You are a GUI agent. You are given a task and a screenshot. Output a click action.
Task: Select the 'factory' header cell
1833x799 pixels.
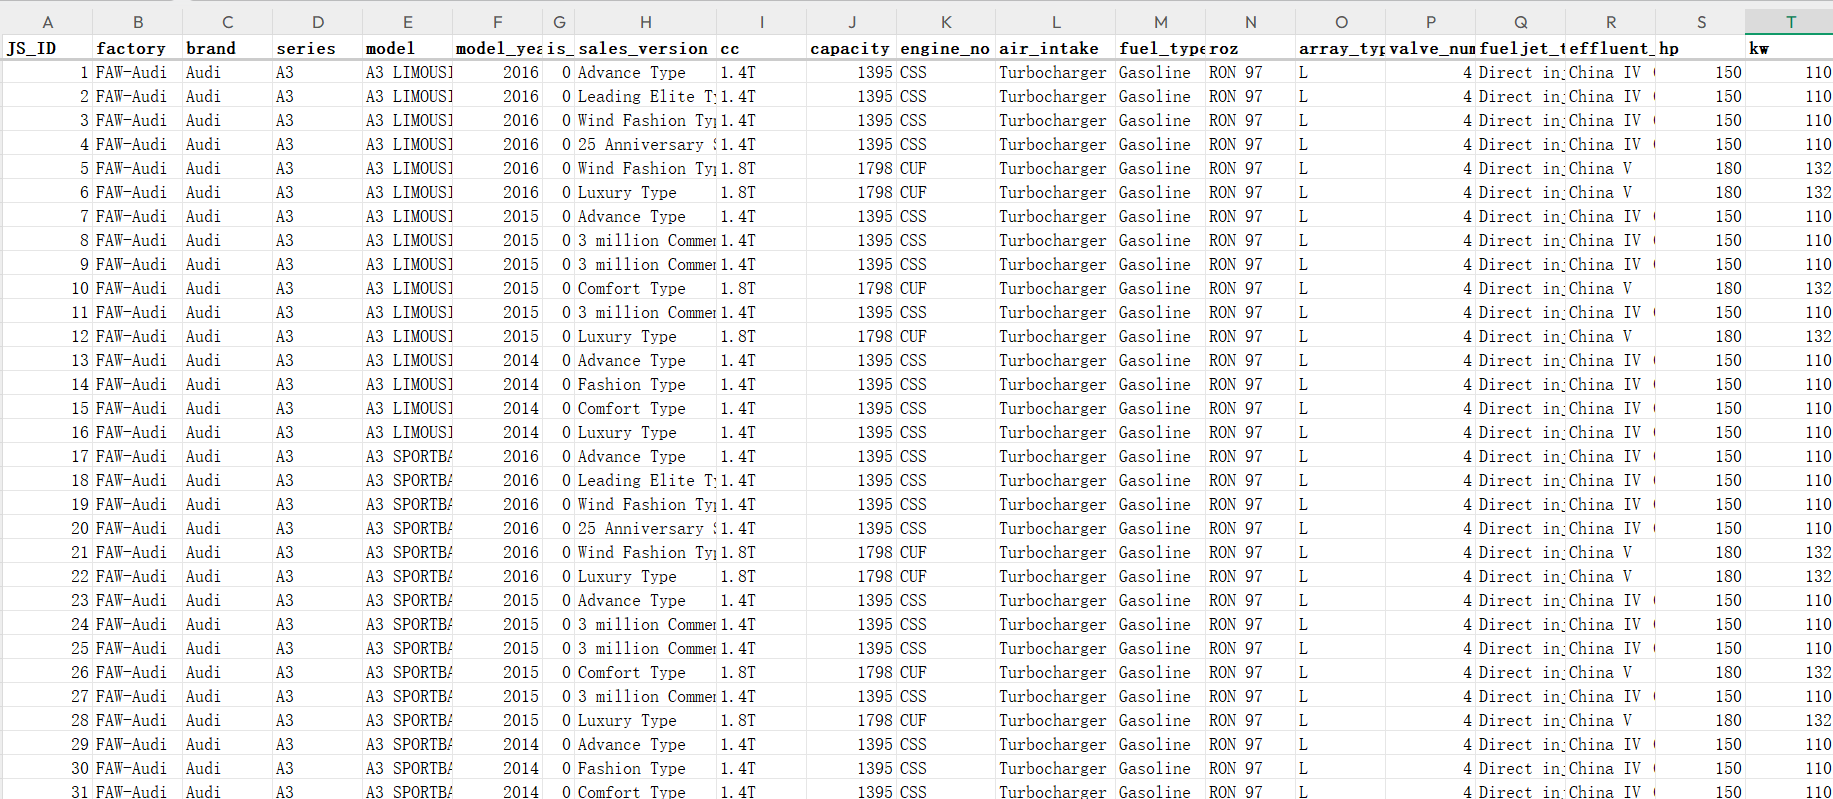click(x=137, y=48)
